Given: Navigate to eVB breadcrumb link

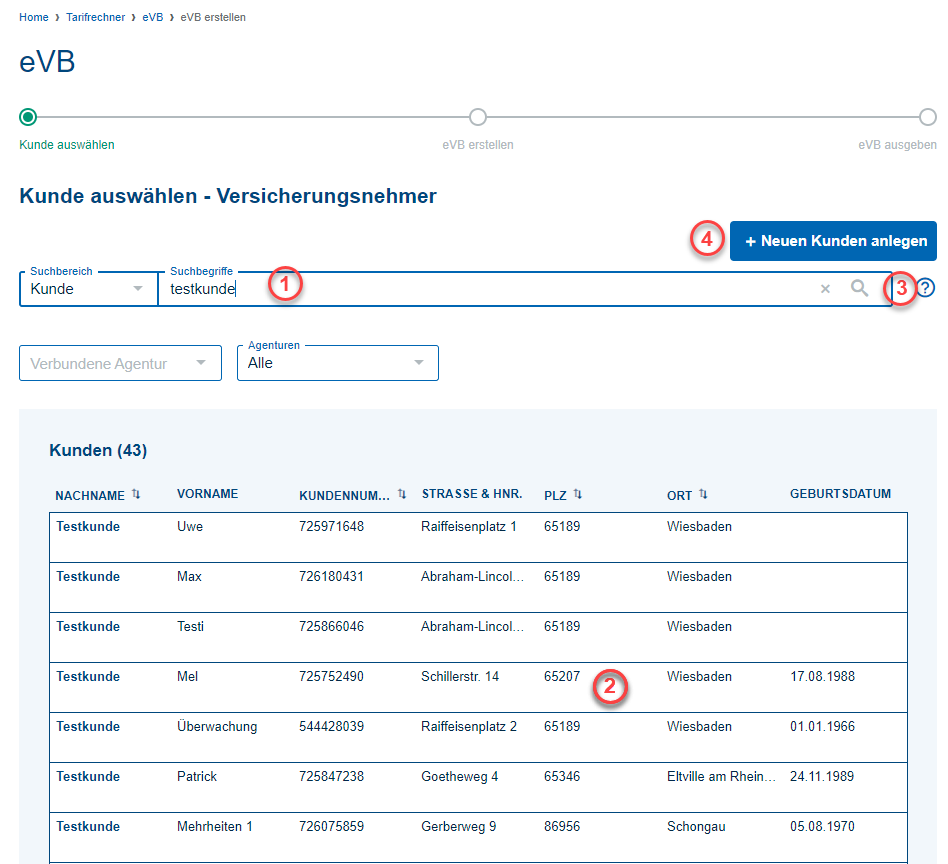Looking at the screenshot, I should point(152,18).
